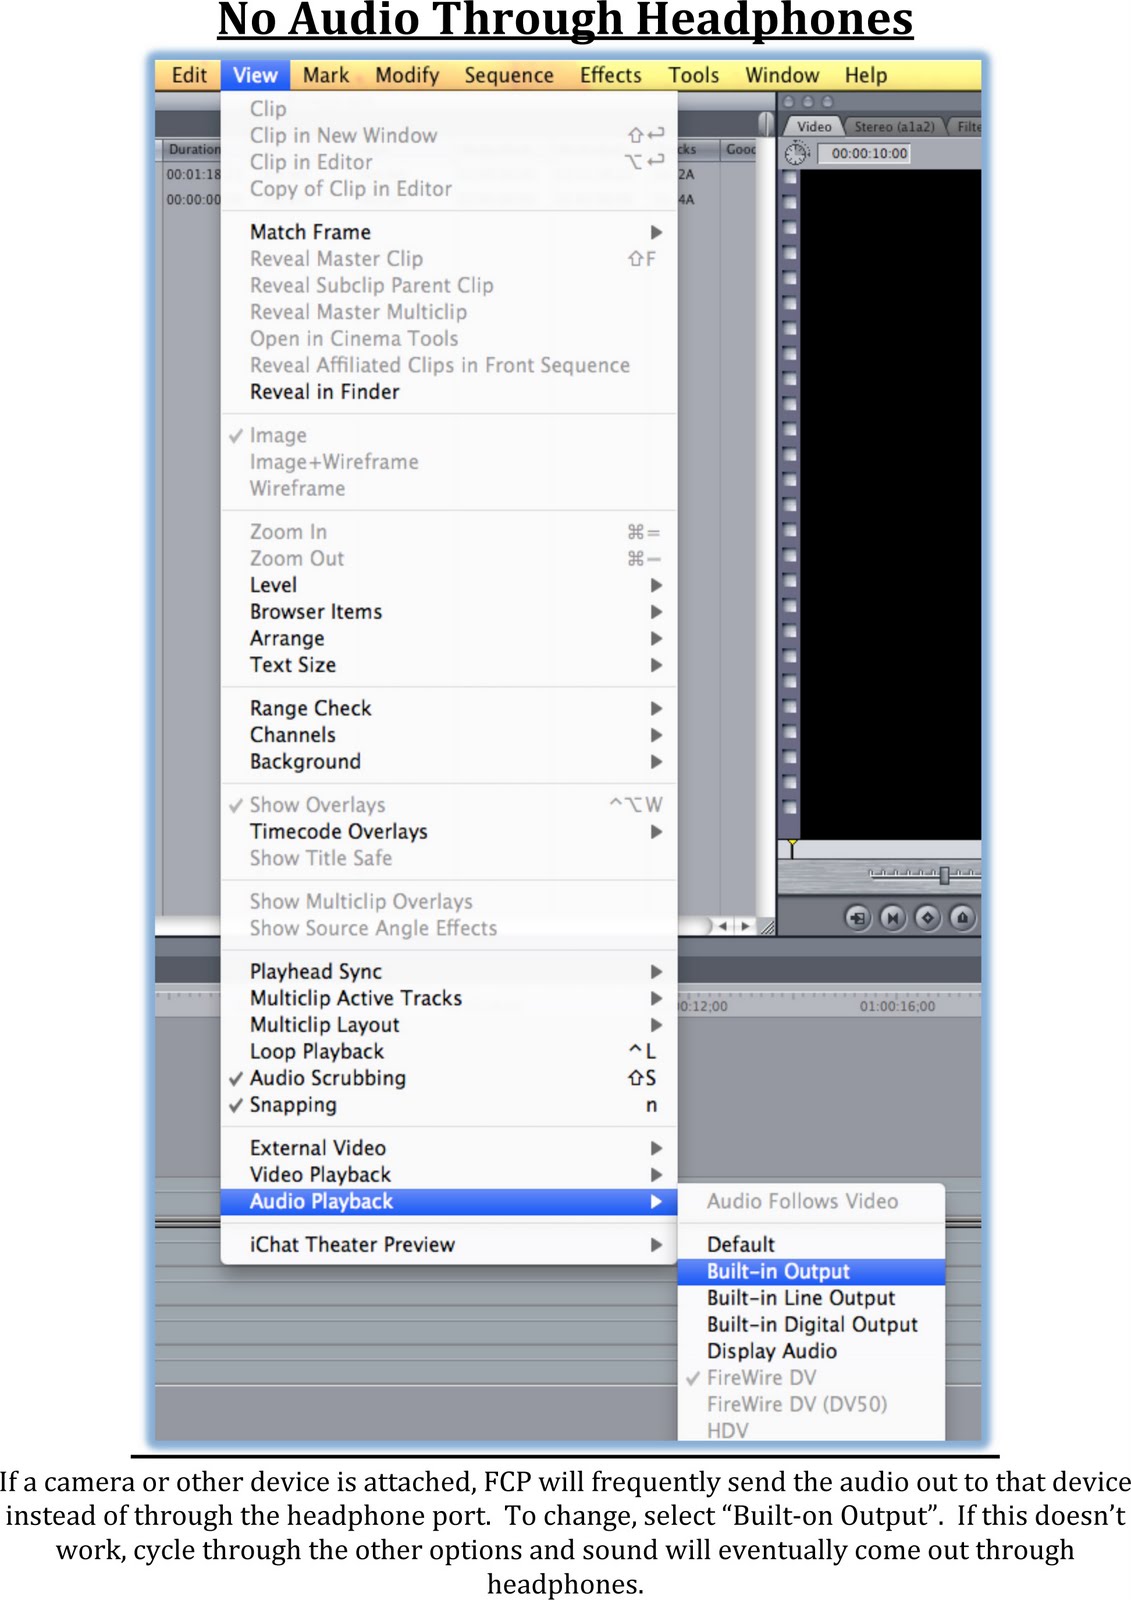Click the dimmed HDV output item
Viewport: 1131px width, 1600px height.
811,1430
